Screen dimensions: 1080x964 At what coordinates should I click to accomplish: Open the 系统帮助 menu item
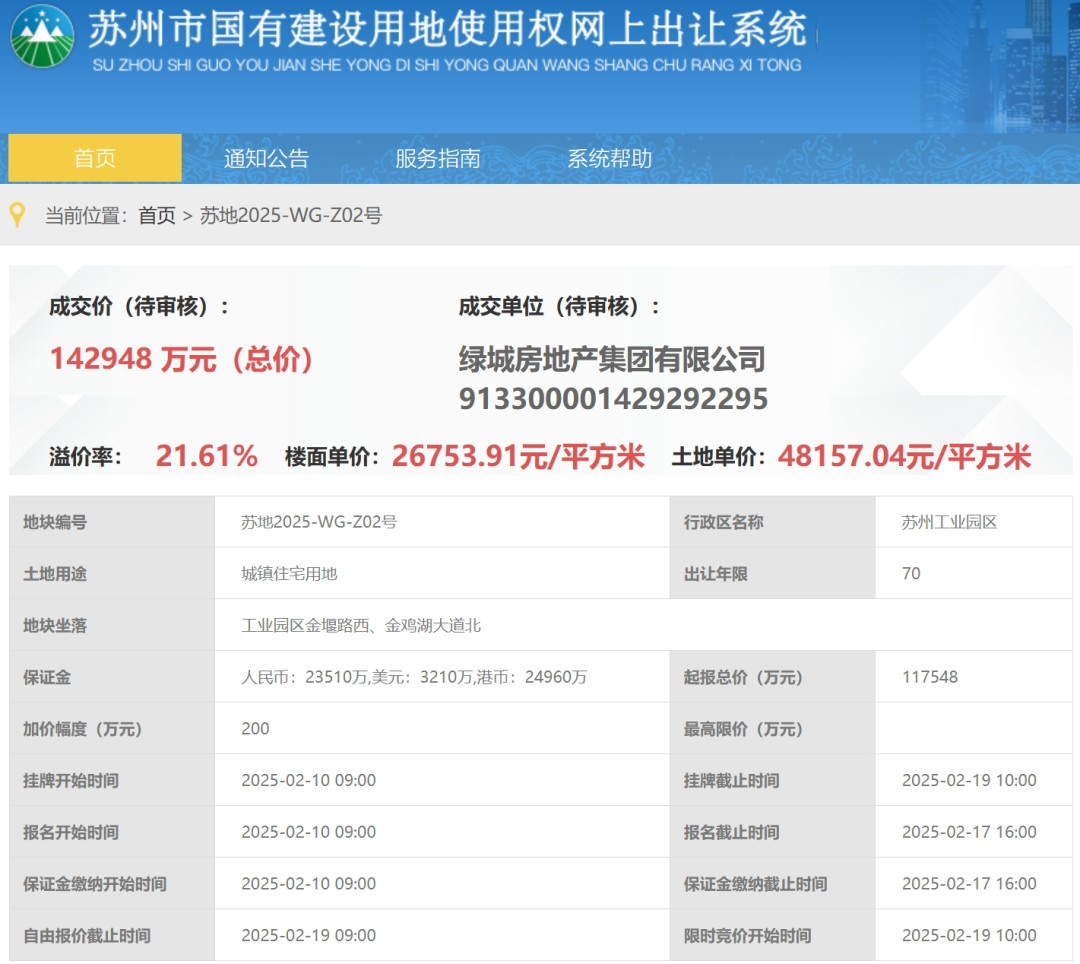tap(610, 158)
